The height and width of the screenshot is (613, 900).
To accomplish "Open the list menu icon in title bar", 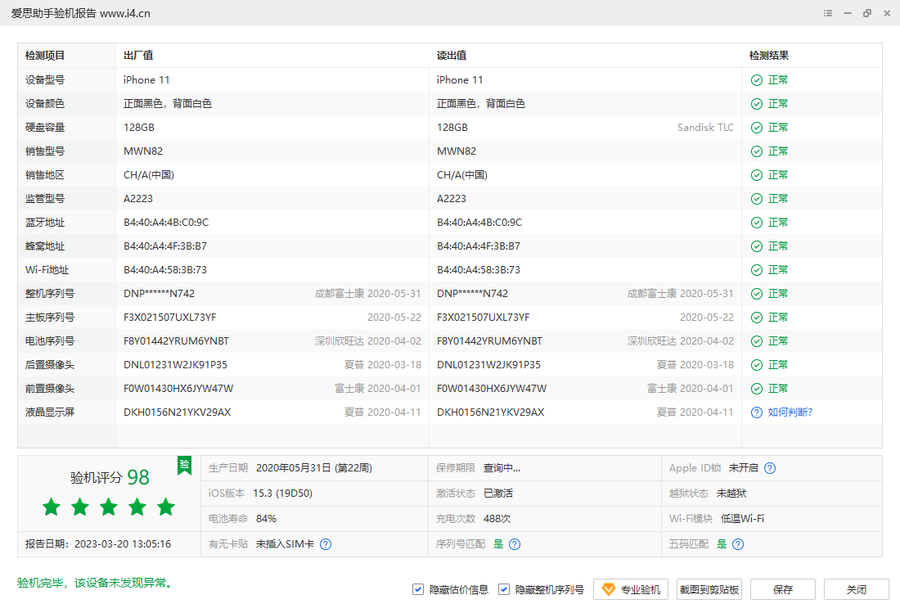I will point(828,13).
